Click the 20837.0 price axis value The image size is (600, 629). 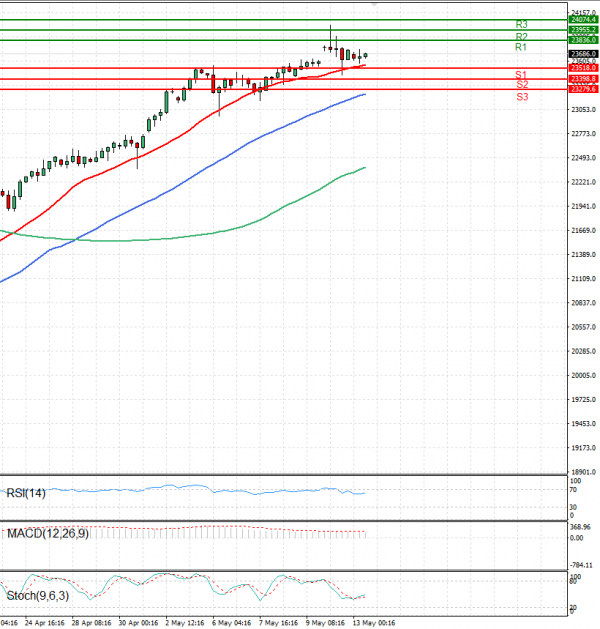[x=584, y=303]
